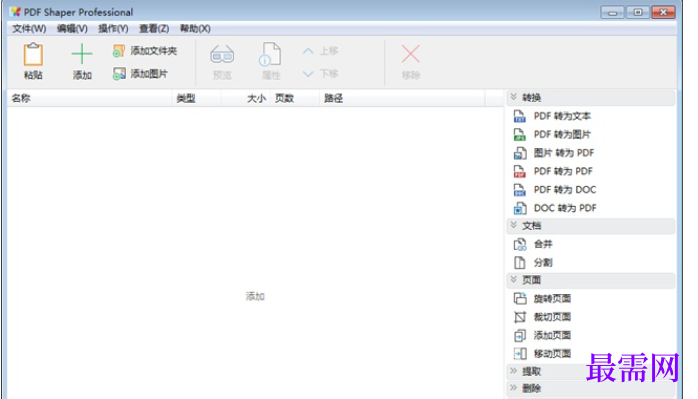This screenshot has width=698, height=399.
Task: Click the 合并 text label
Action: pyautogui.click(x=543, y=244)
